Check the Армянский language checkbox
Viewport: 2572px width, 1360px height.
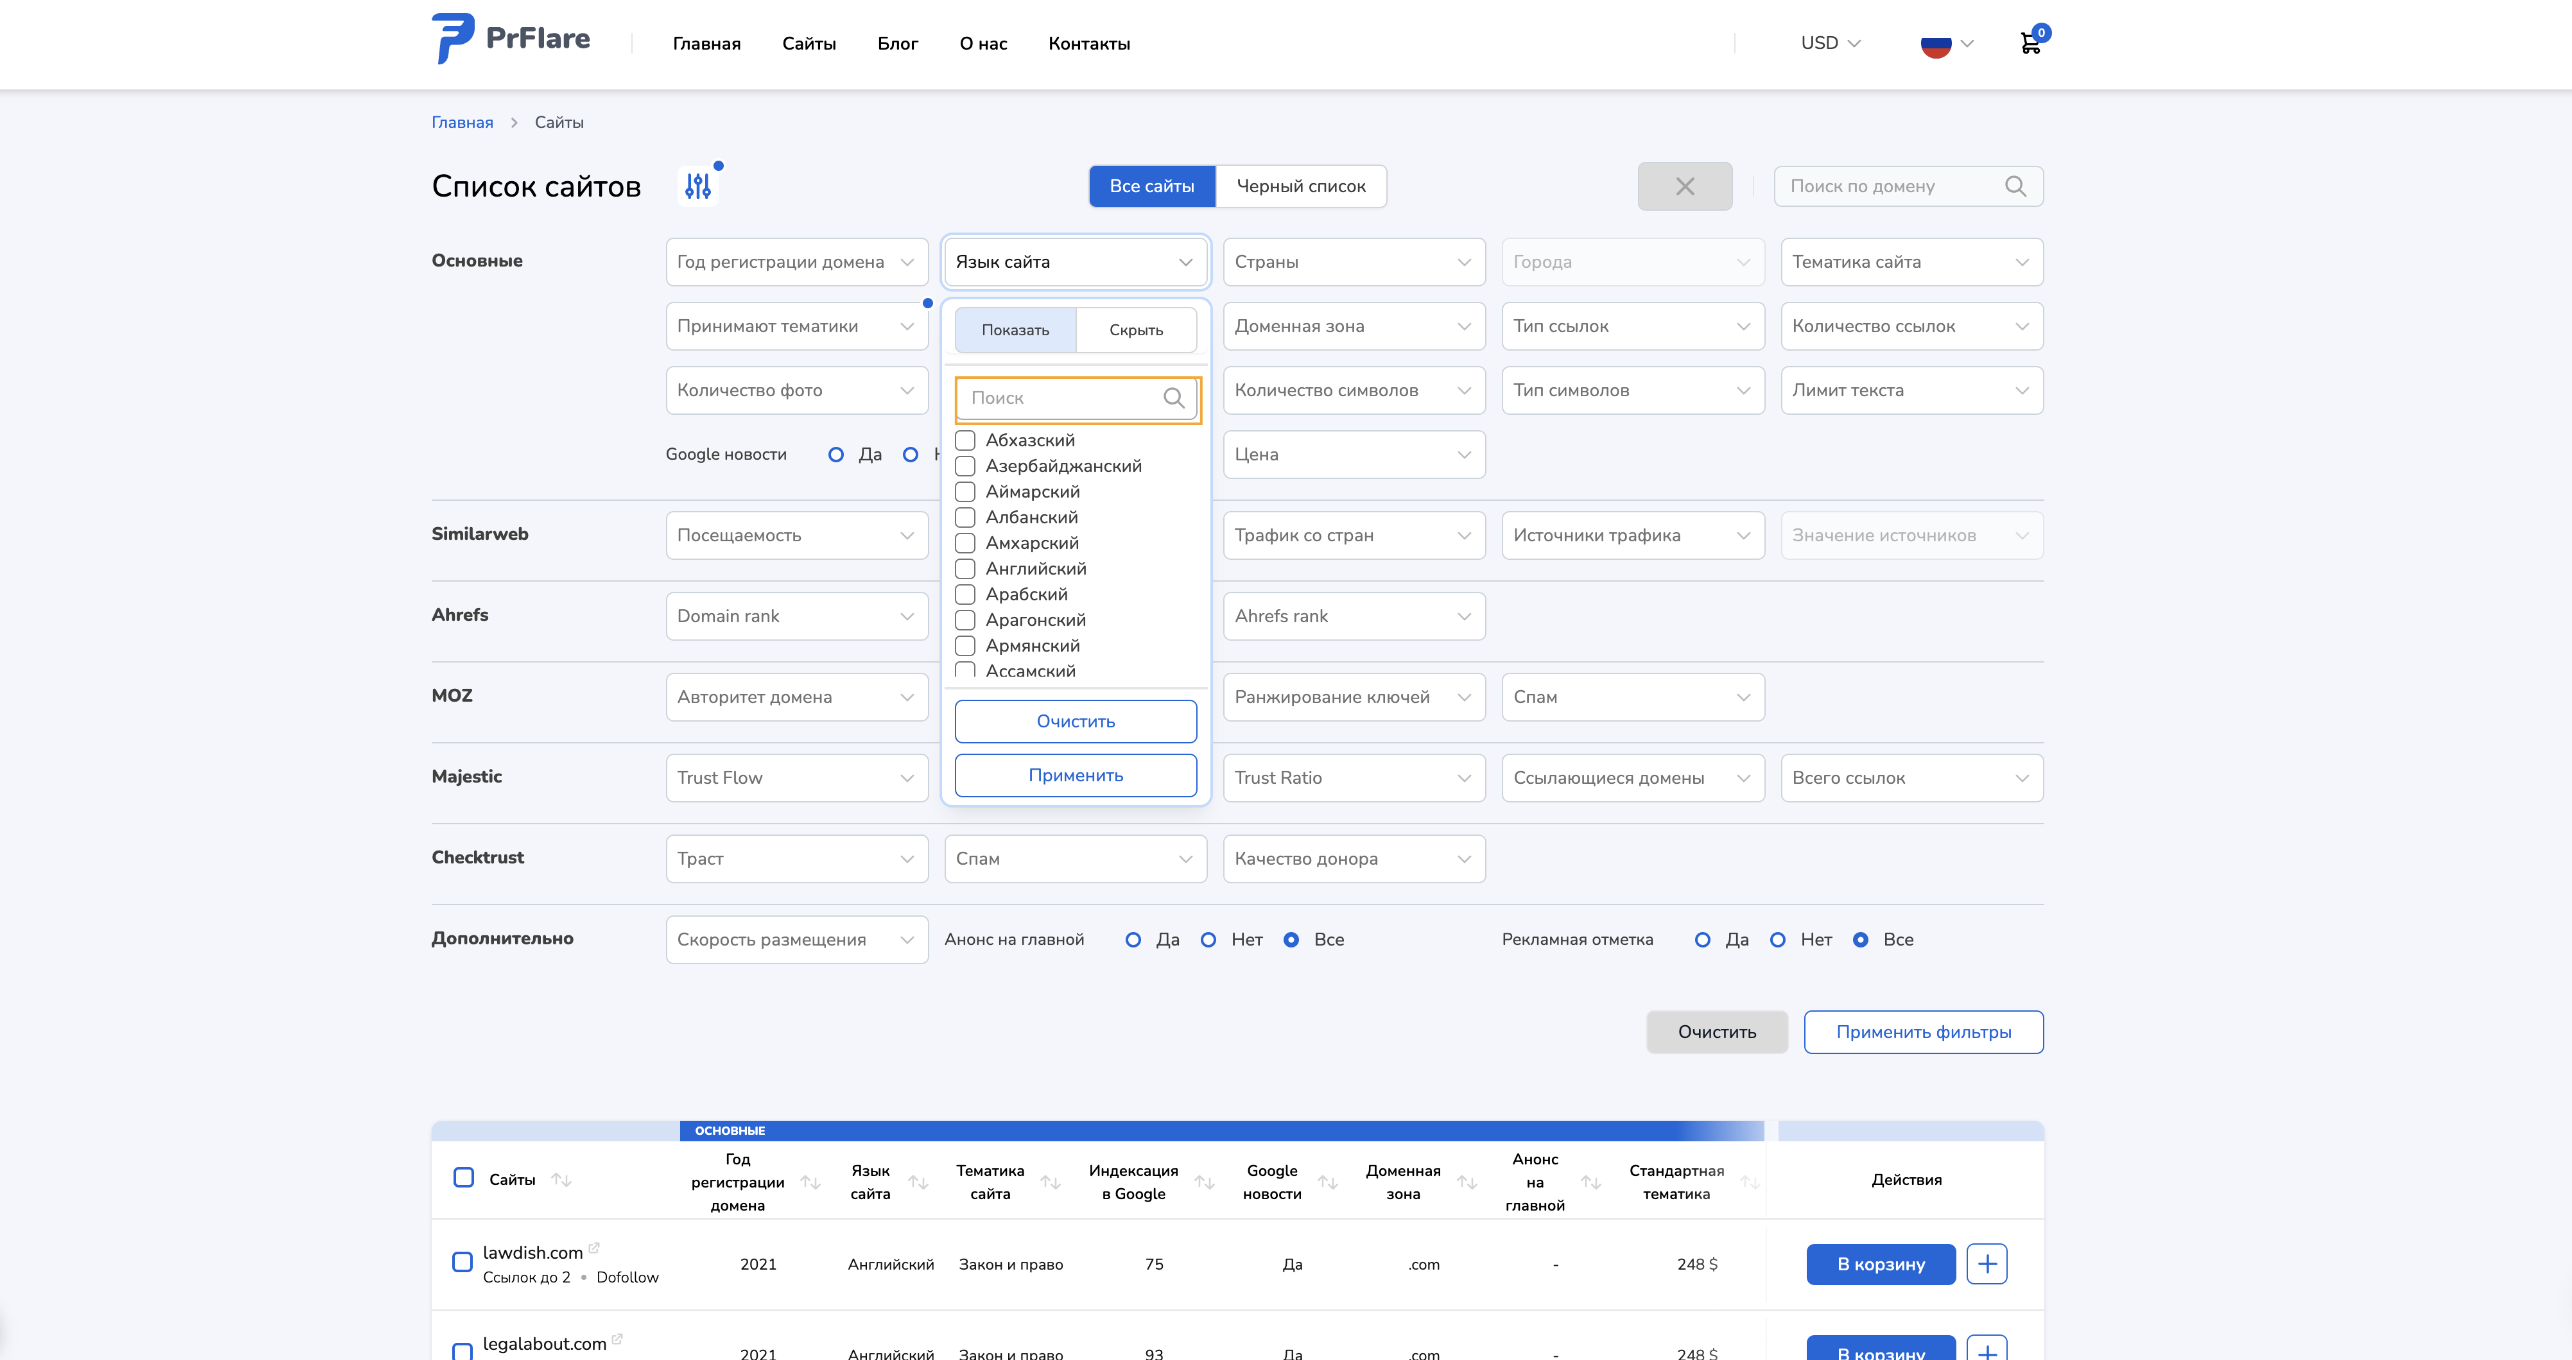click(965, 646)
